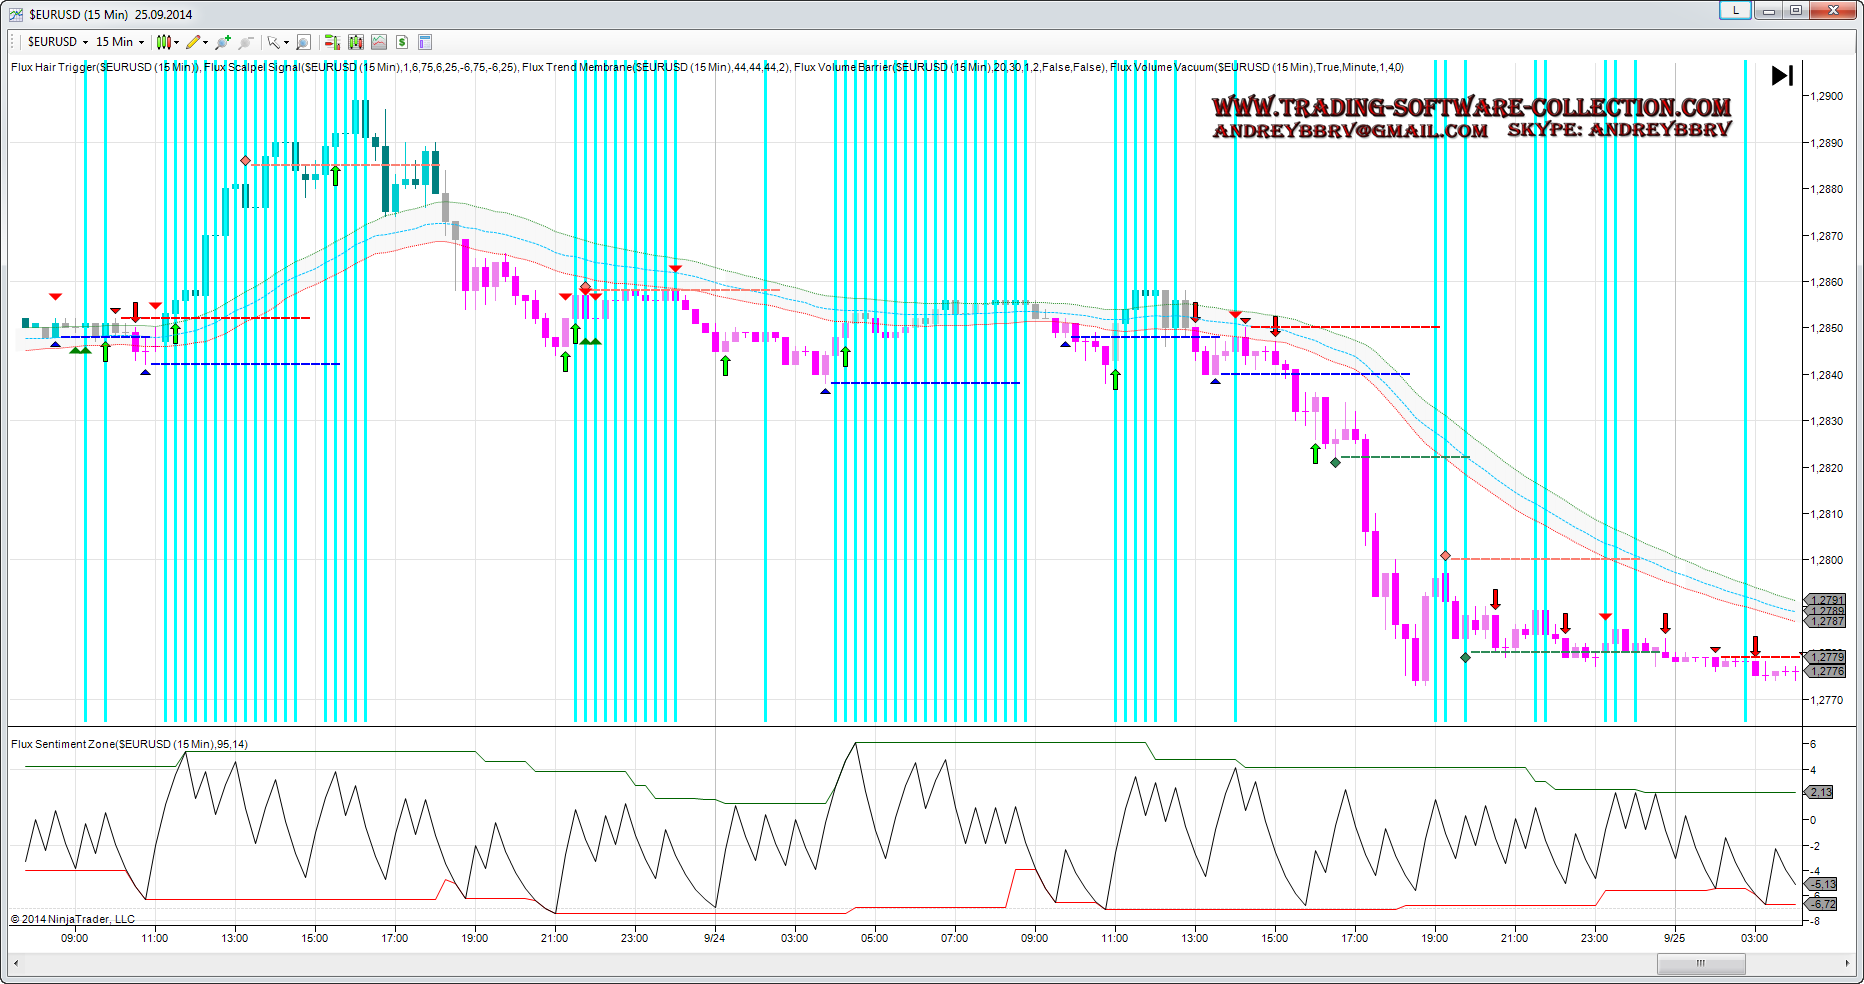Click the zoom in magnifier icon
1864x984 pixels.
coord(222,42)
